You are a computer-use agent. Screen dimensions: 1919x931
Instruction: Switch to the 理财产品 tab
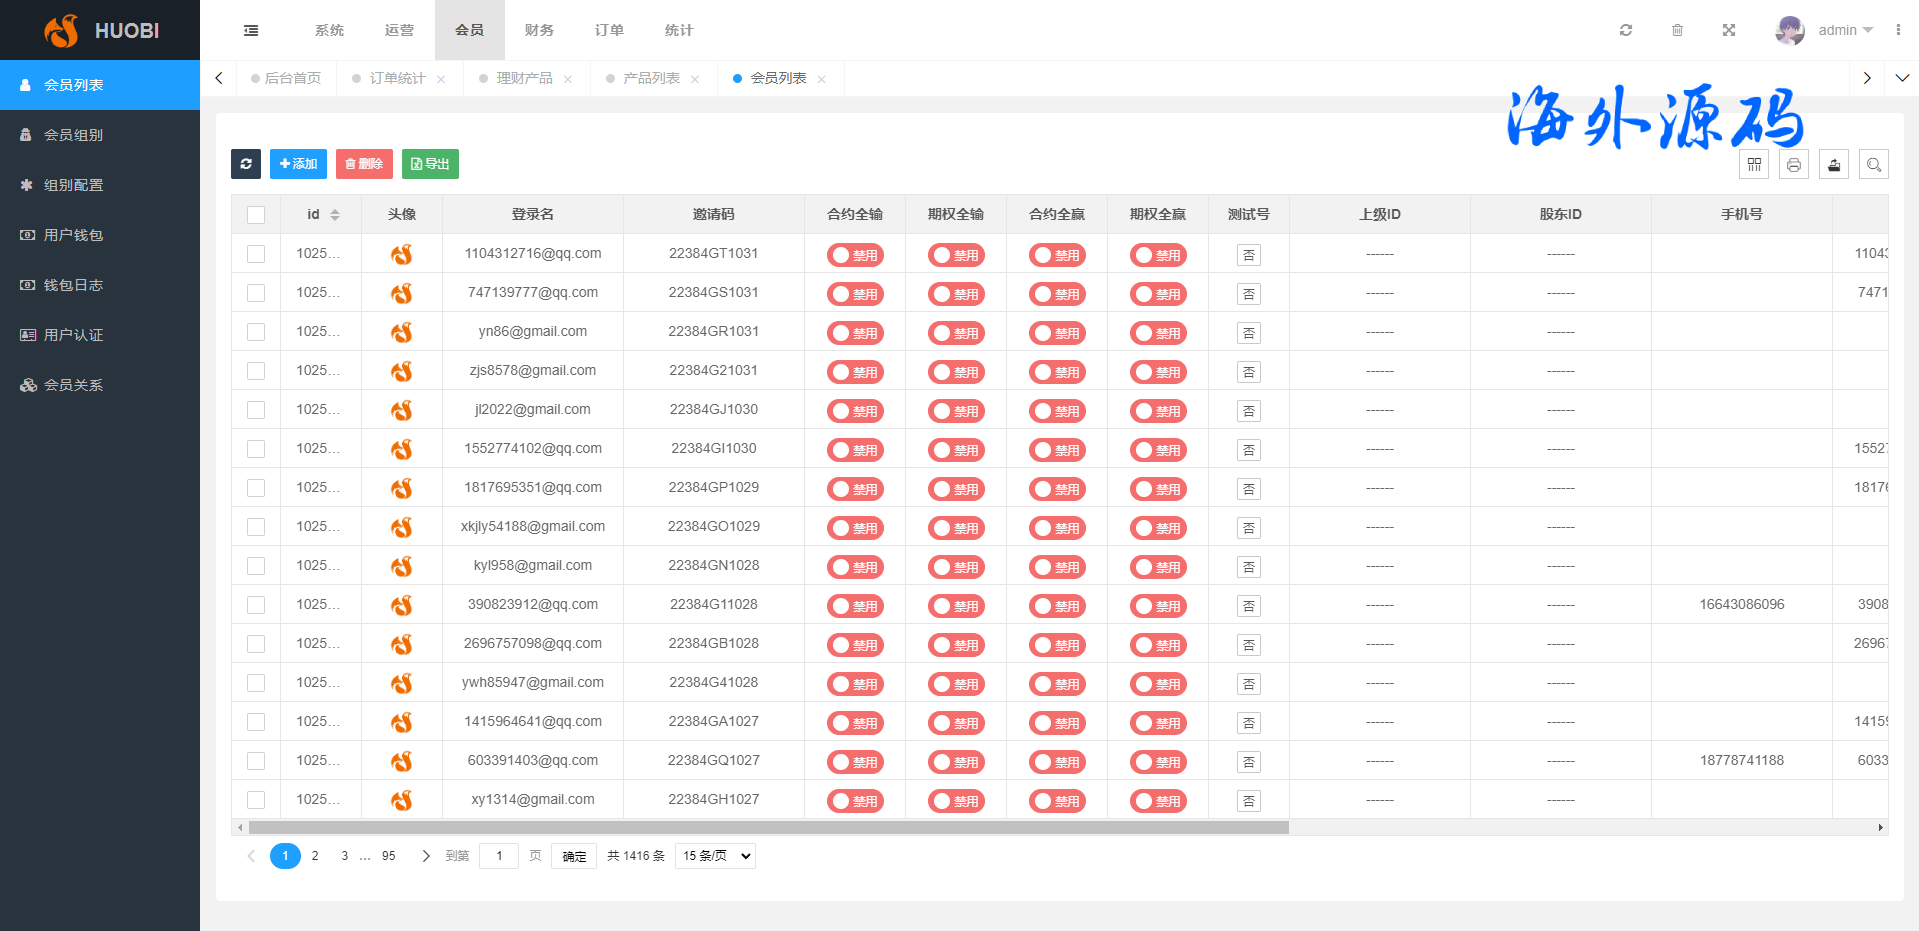click(524, 78)
